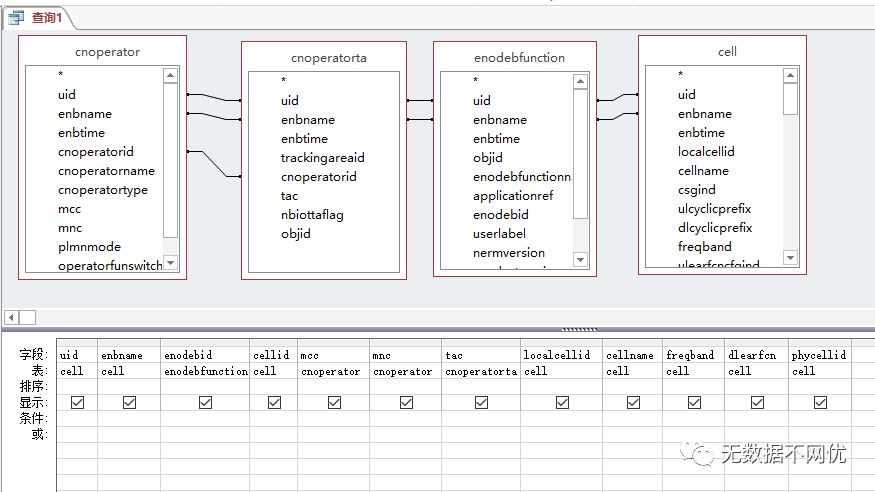
Task: Select applicationref in enodebfunction table
Action: click(513, 196)
